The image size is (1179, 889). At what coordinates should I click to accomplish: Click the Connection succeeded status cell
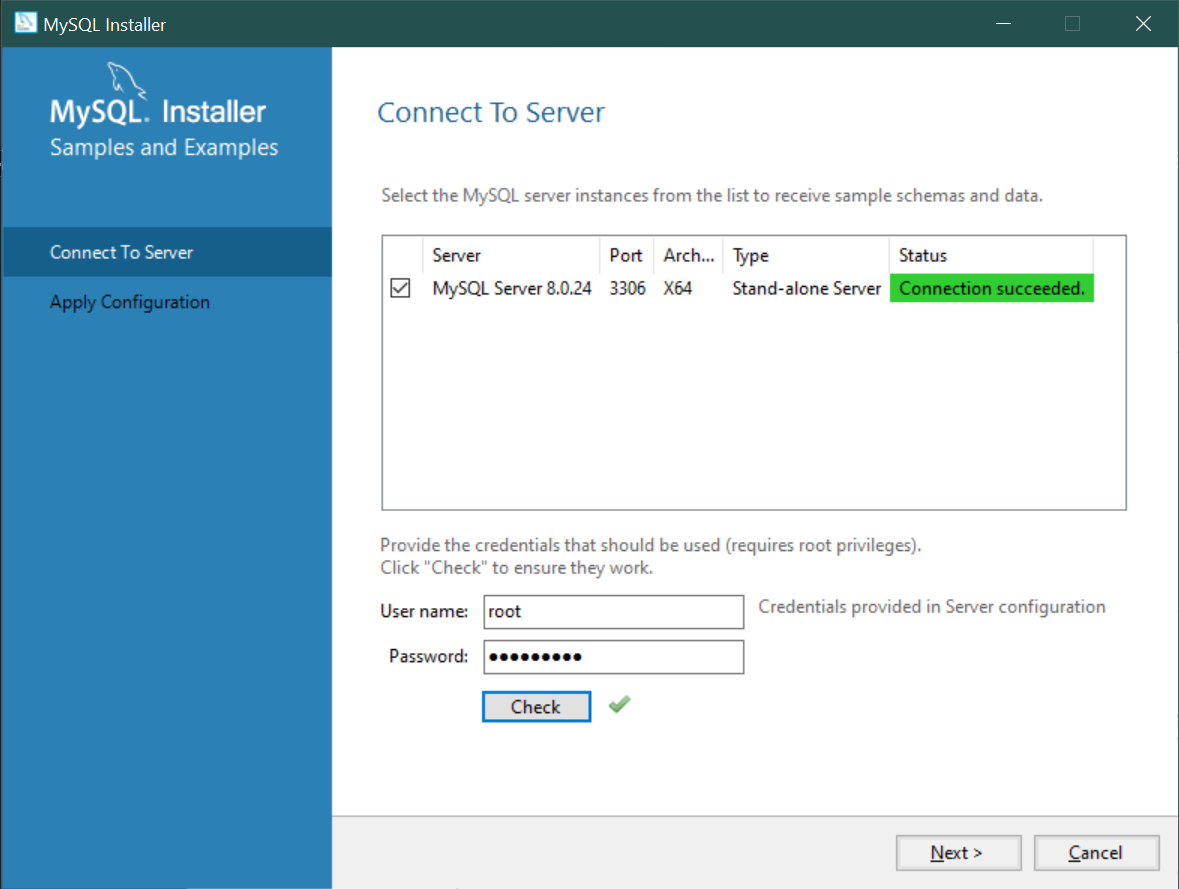992,288
